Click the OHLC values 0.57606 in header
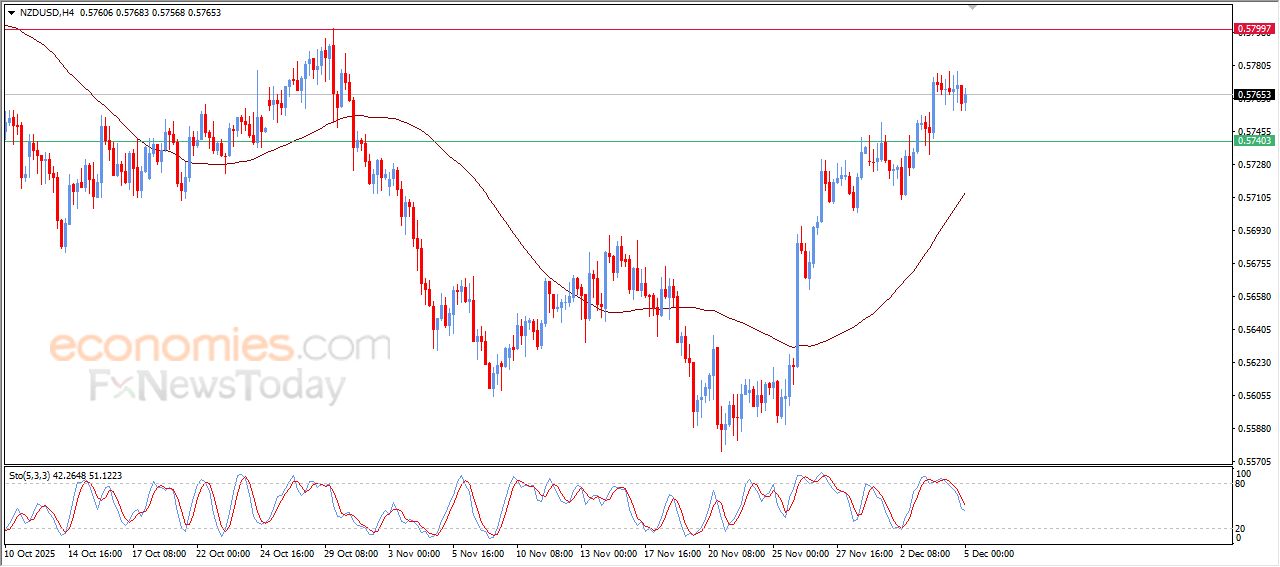Screen dimensions: 1280x567 (98, 13)
